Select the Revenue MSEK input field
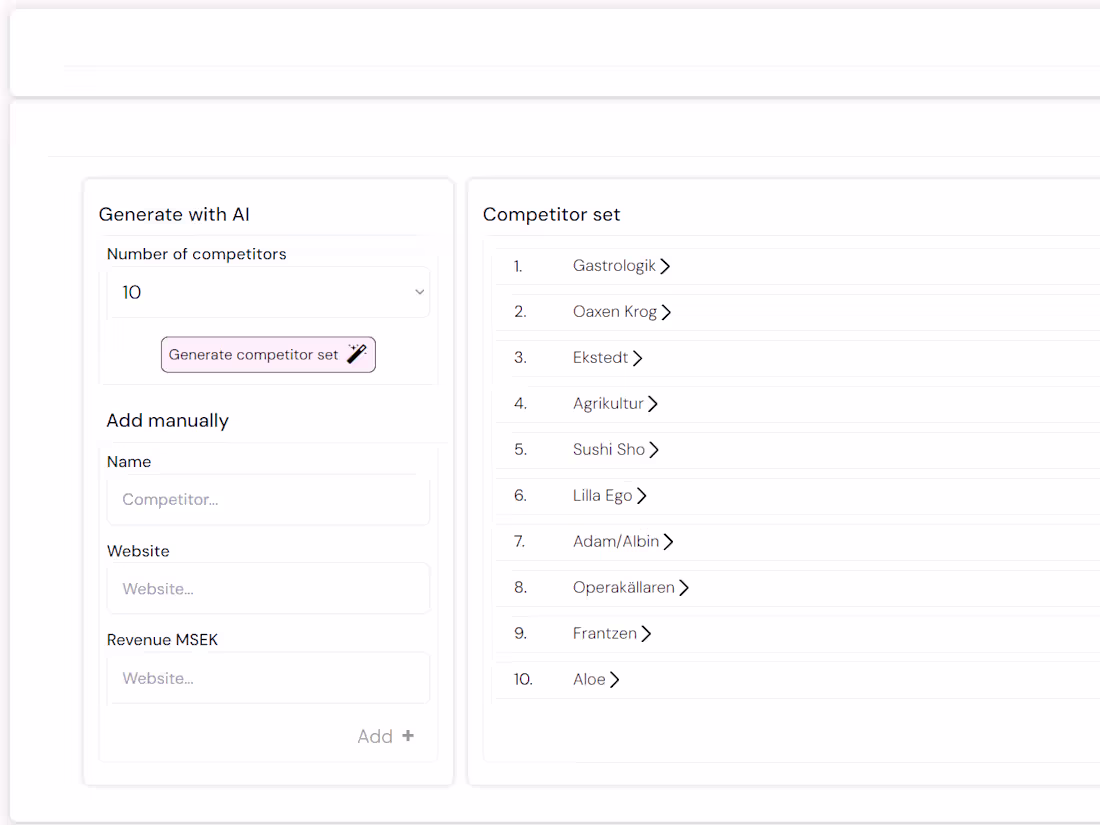The width and height of the screenshot is (1100, 825). (268, 678)
